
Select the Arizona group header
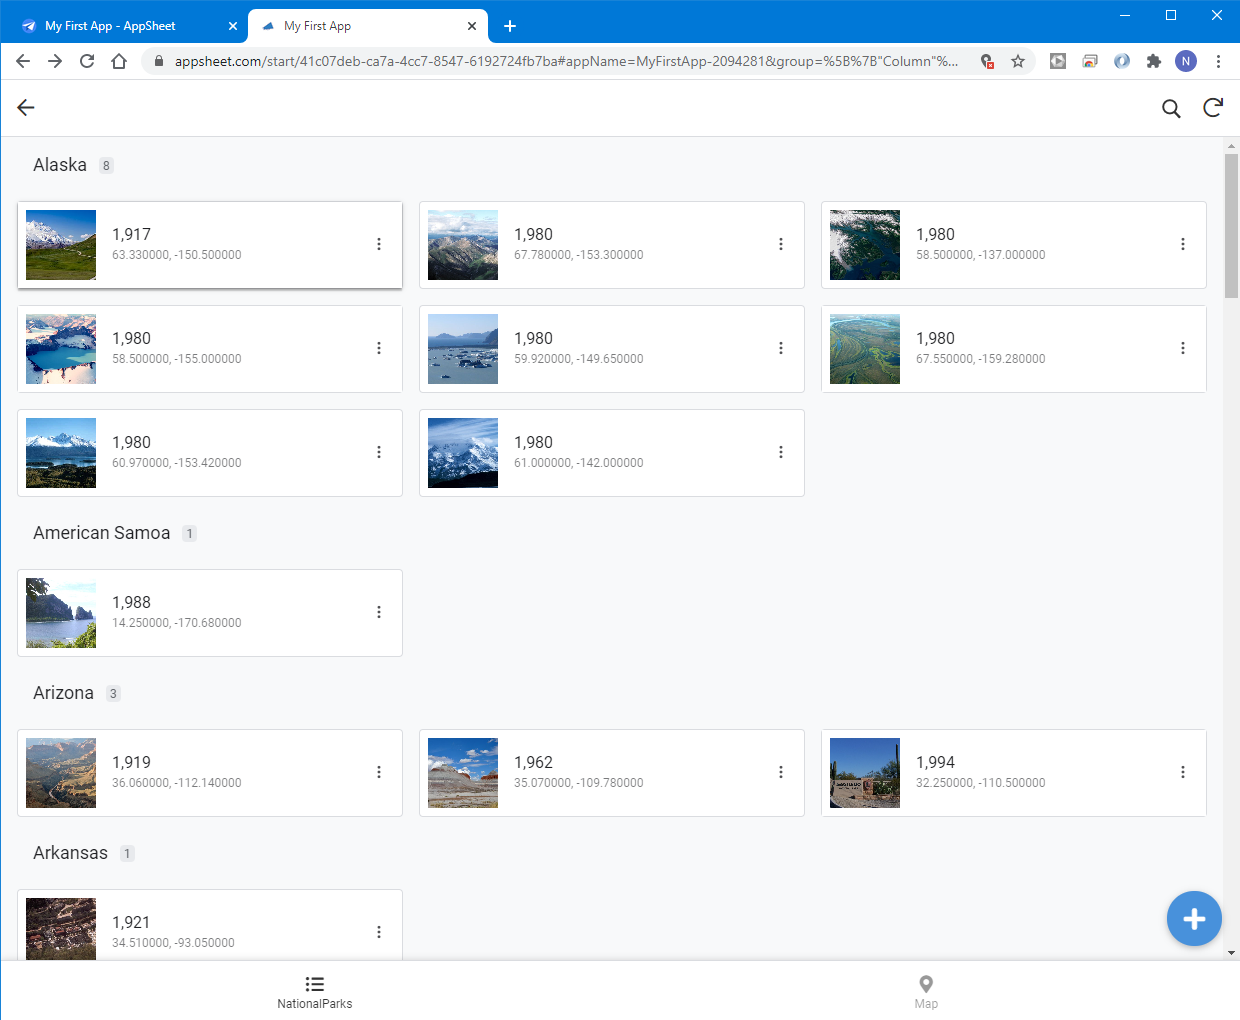click(x=63, y=693)
